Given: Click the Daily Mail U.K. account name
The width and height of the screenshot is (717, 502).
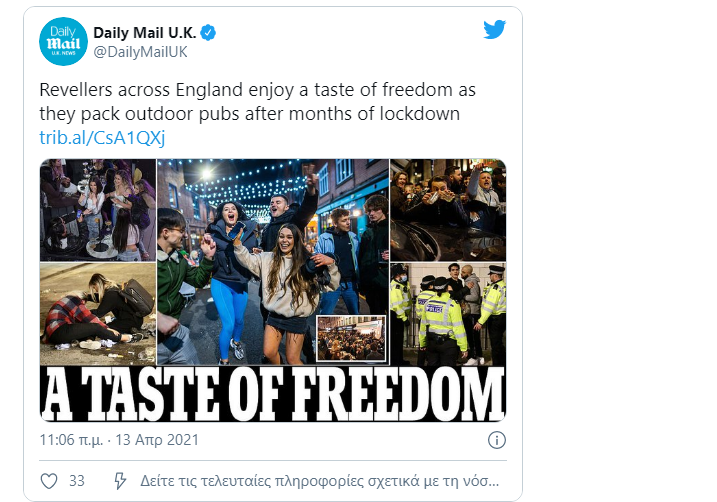Looking at the screenshot, I should tap(145, 33).
